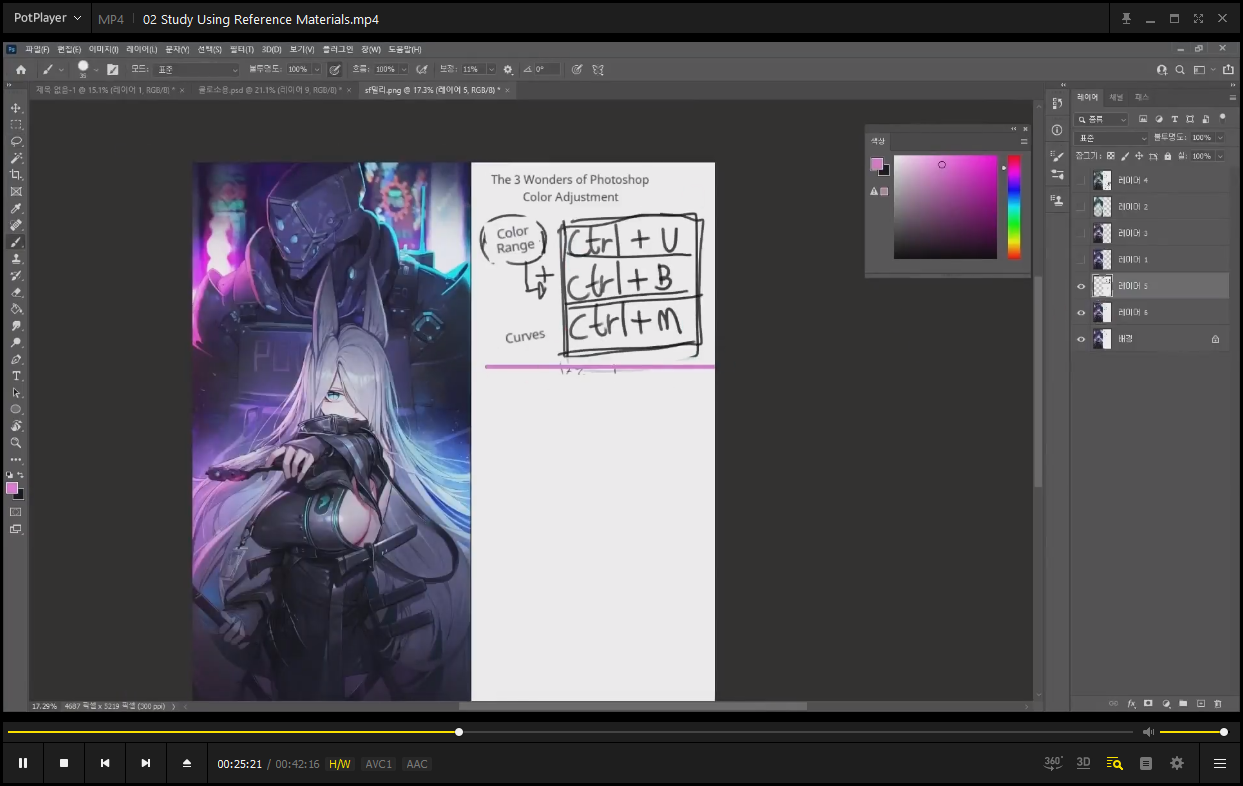This screenshot has width=1243, height=786.
Task: Open the Properties info panel icon
Action: click(x=1057, y=130)
